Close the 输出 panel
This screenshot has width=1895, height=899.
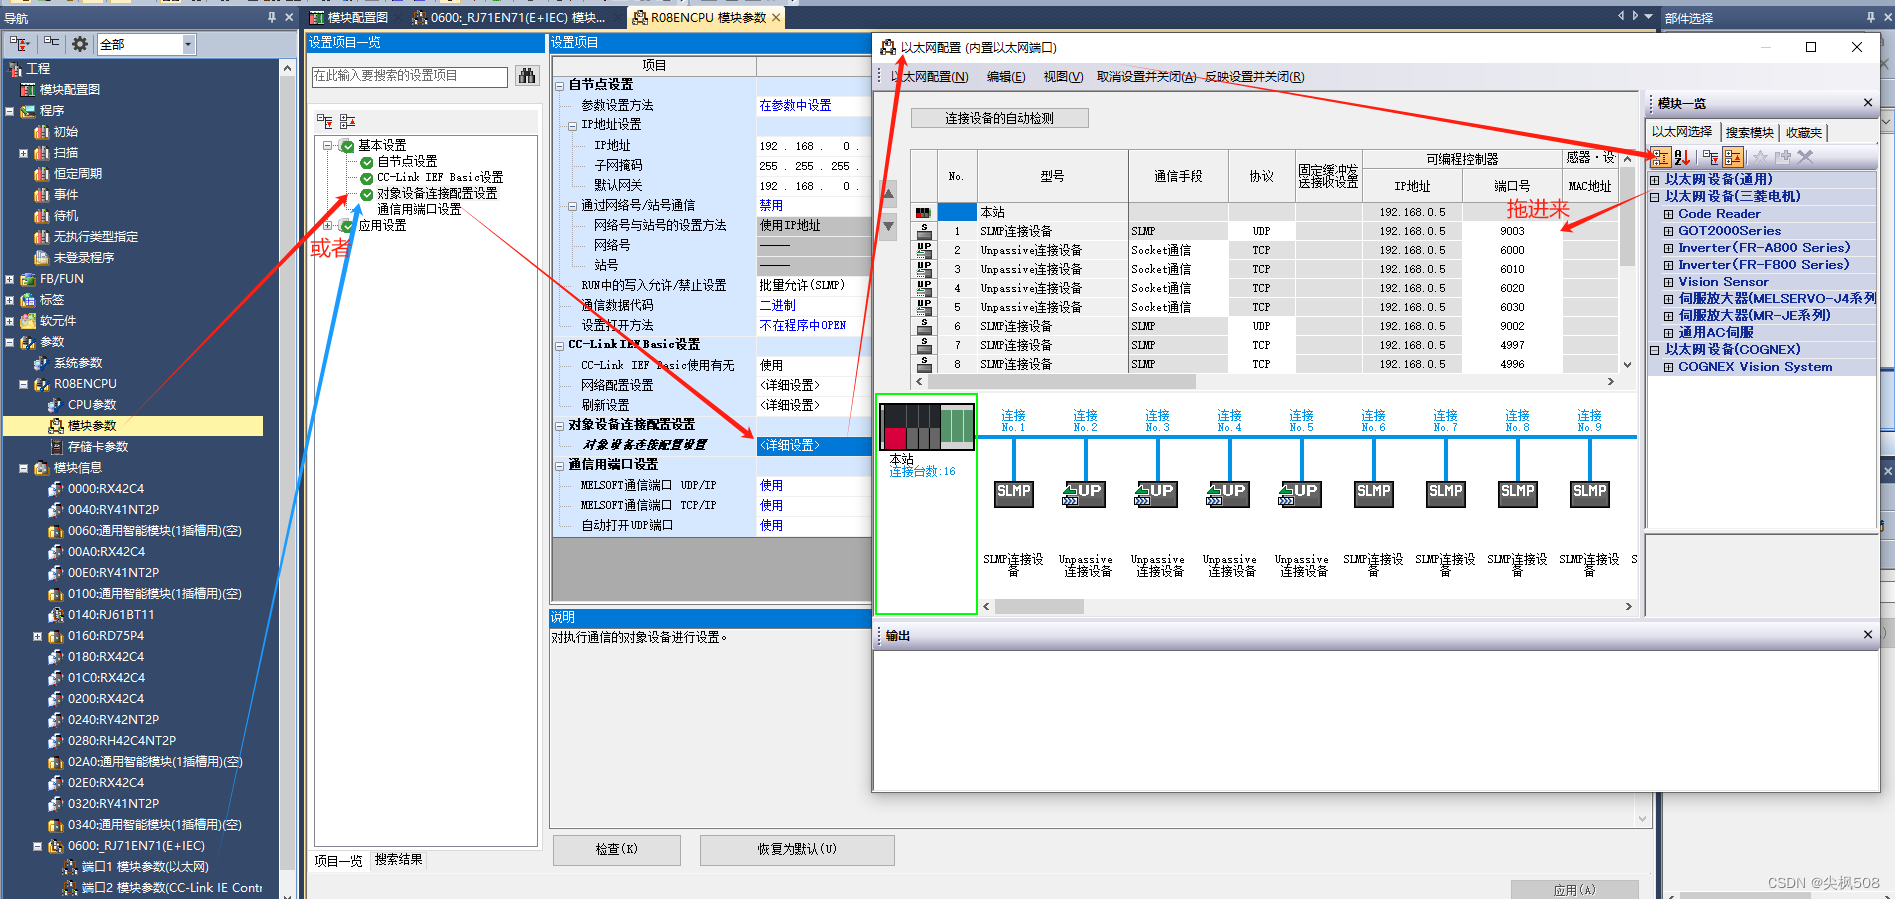click(1867, 635)
